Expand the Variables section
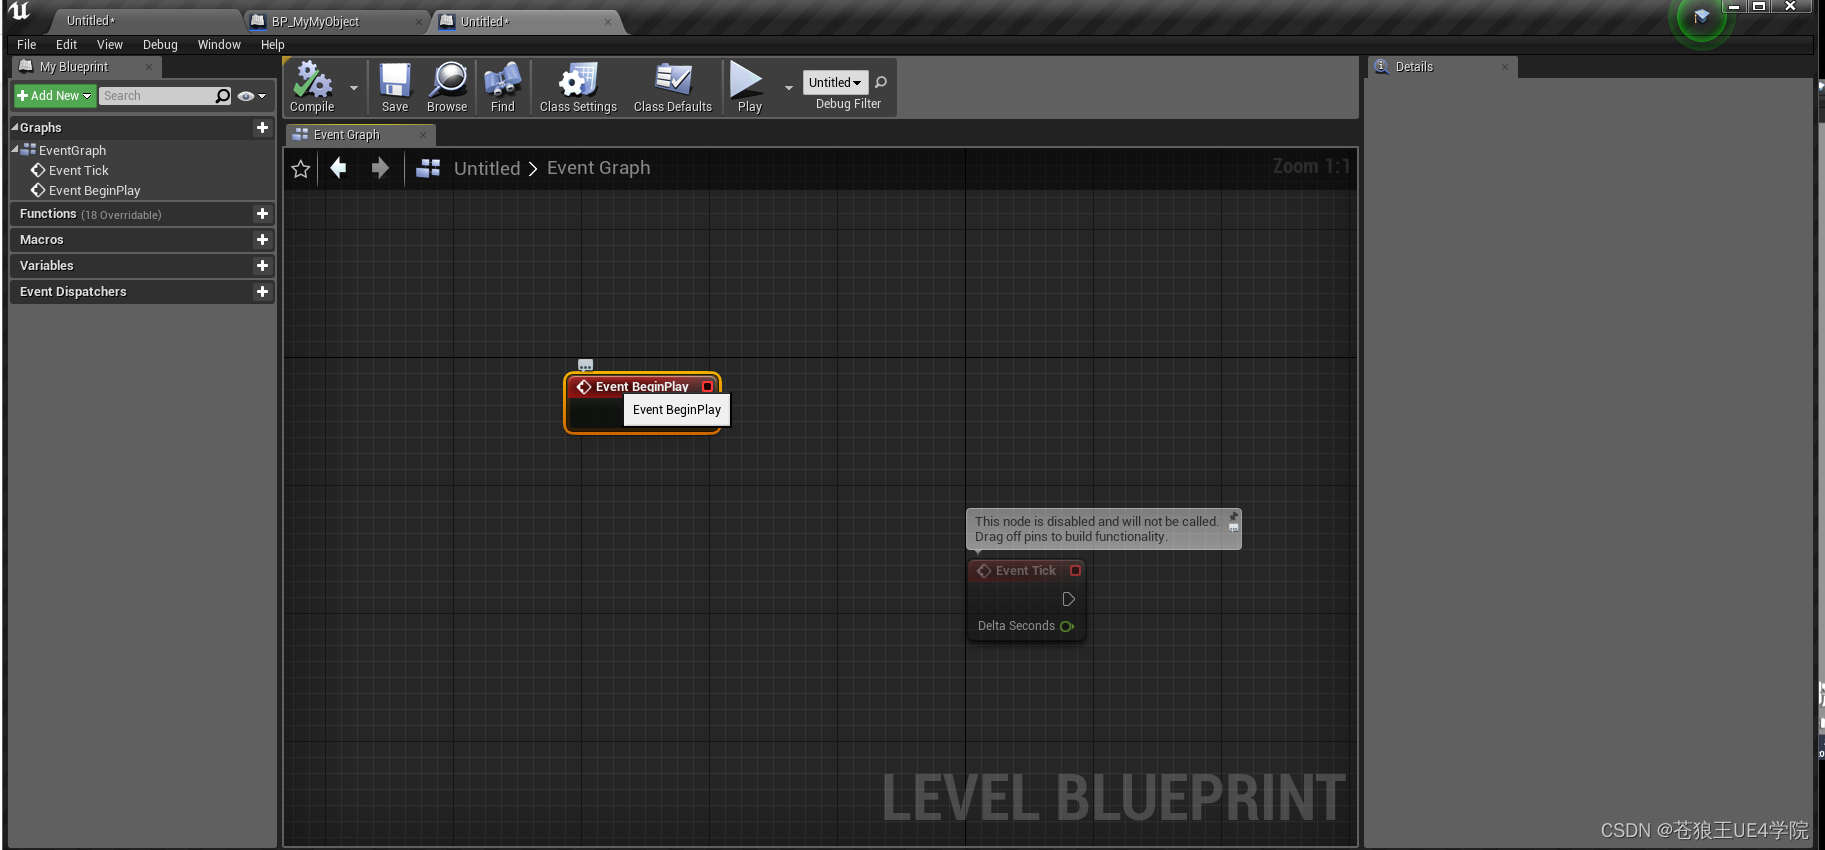Viewport: 1825px width, 850px height. click(x=46, y=266)
